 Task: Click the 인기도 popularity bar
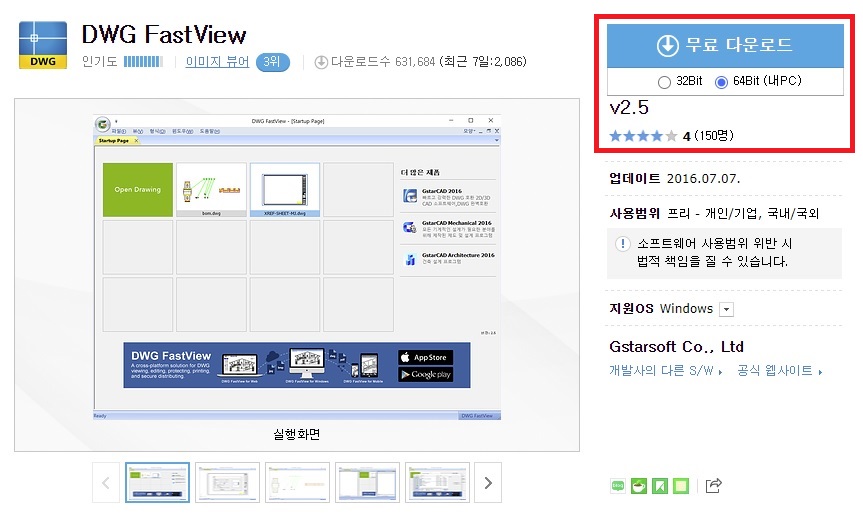pyautogui.click(x=143, y=62)
